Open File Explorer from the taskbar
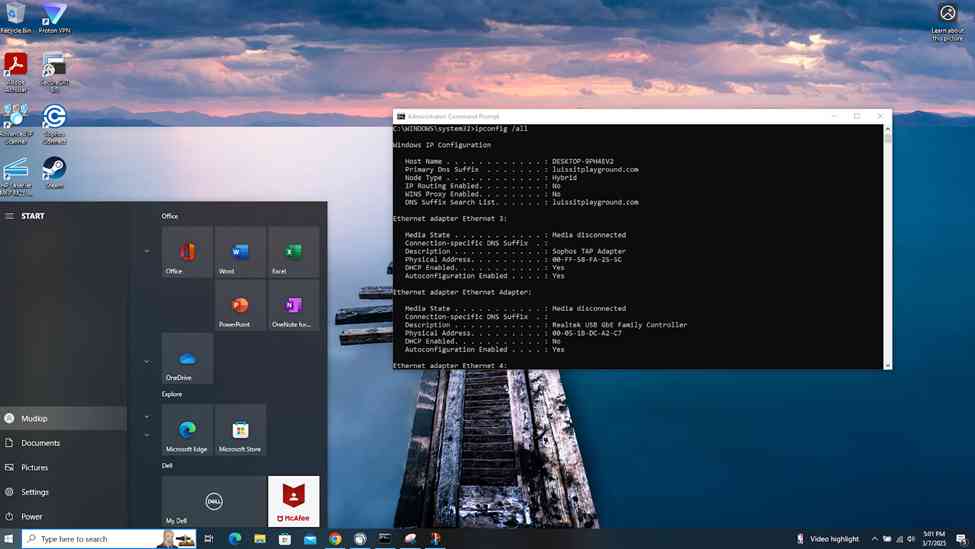Viewport: 975px width, 549px height. (260, 538)
